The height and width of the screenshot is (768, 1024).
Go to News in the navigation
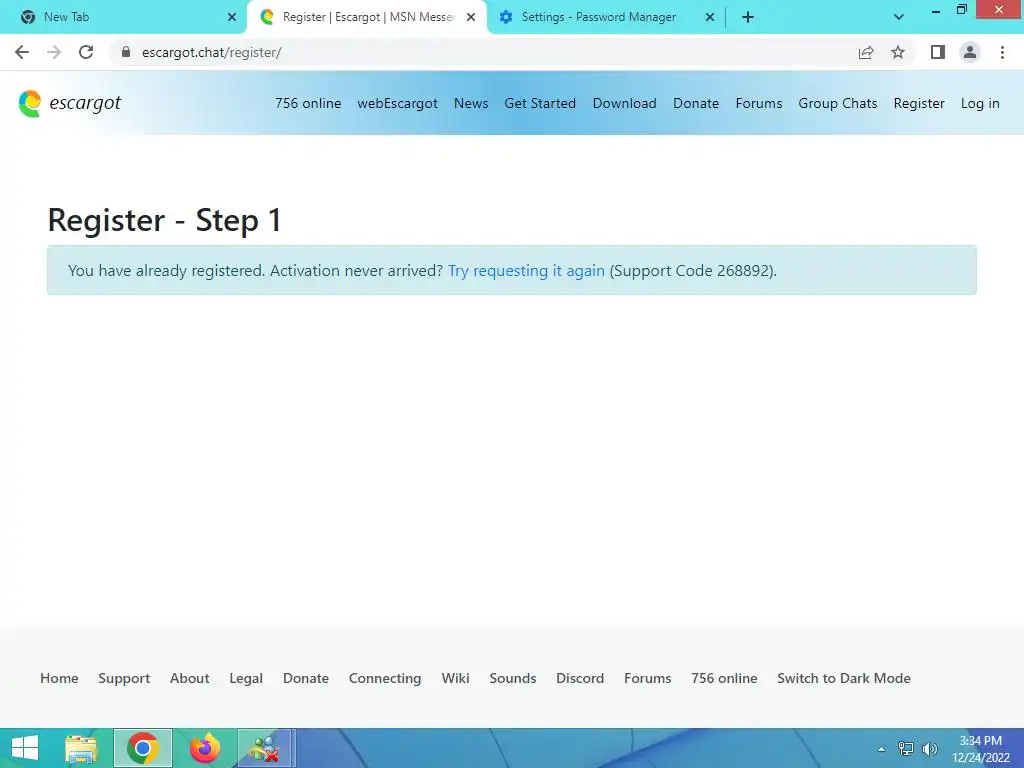pos(471,103)
